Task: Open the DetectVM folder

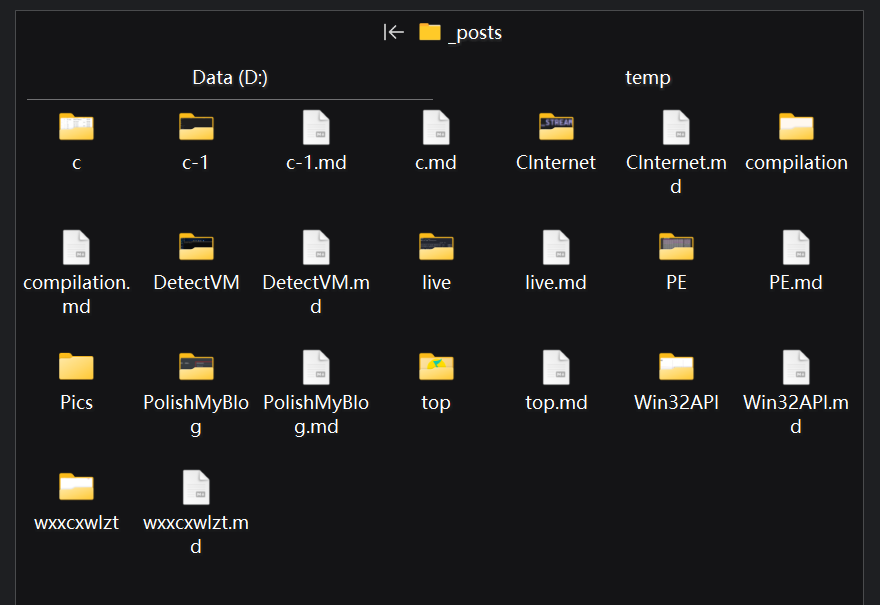Action: 196,248
